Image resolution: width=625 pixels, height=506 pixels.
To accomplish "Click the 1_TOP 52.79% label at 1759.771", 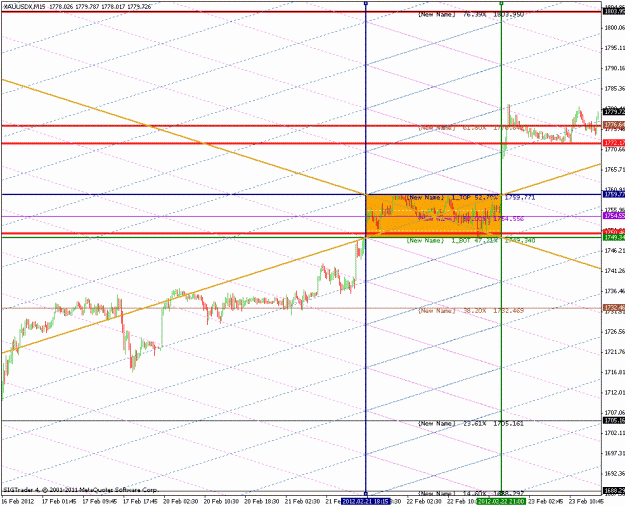I will coord(470,198).
